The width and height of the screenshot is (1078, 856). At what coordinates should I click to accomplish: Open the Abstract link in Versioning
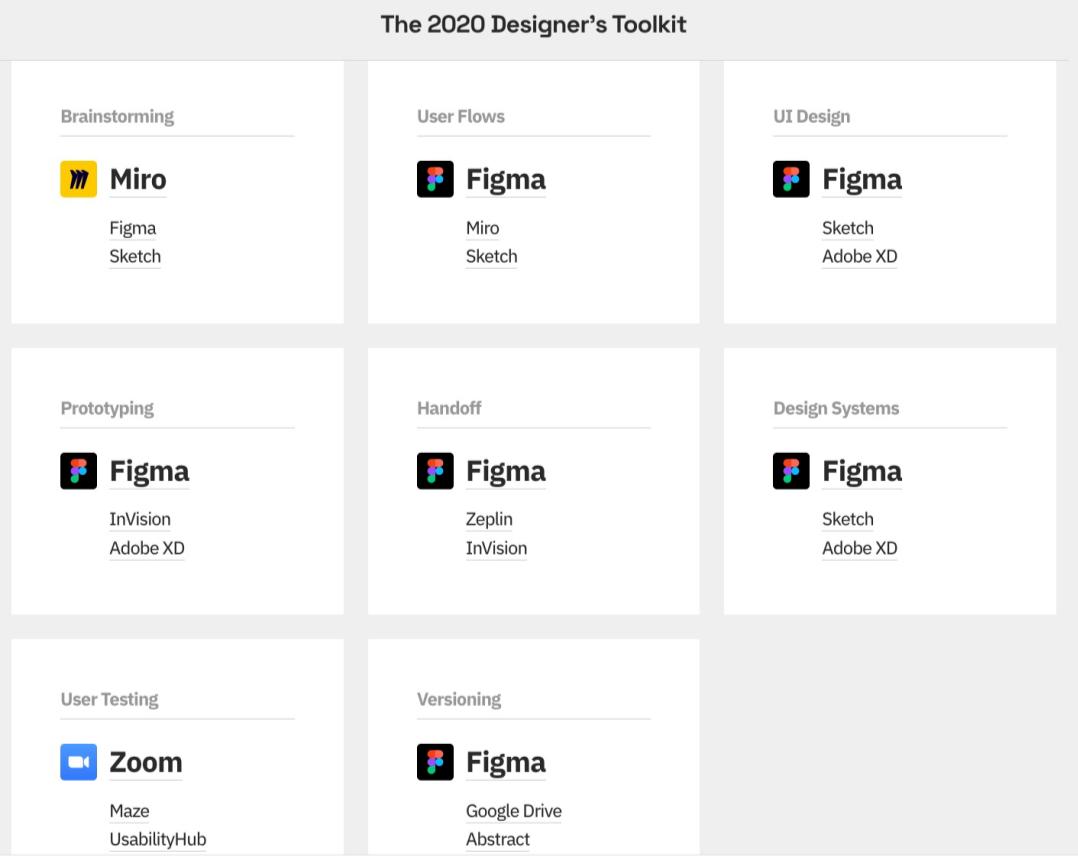(498, 839)
